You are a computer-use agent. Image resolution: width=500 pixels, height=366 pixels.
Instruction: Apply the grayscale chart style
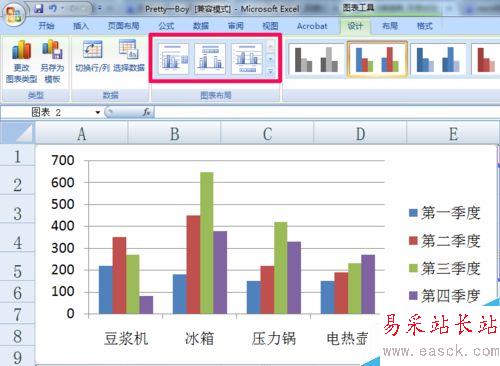(316, 60)
